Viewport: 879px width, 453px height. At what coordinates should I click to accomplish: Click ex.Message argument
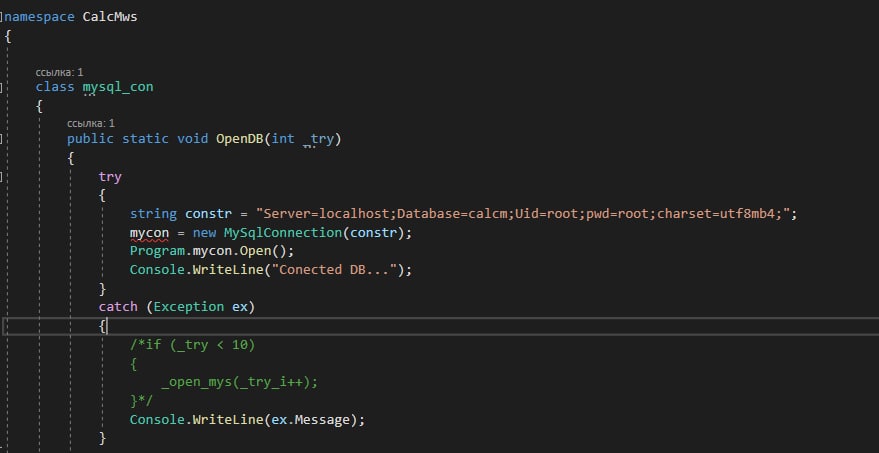[310, 419]
